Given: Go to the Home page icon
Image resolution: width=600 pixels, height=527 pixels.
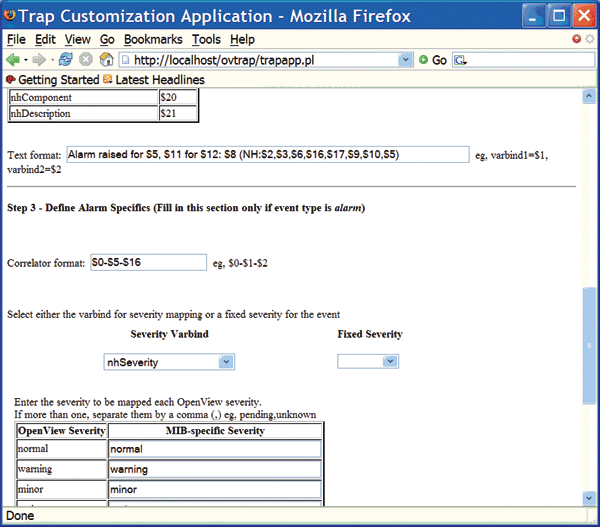Looking at the screenshot, I should point(106,60).
